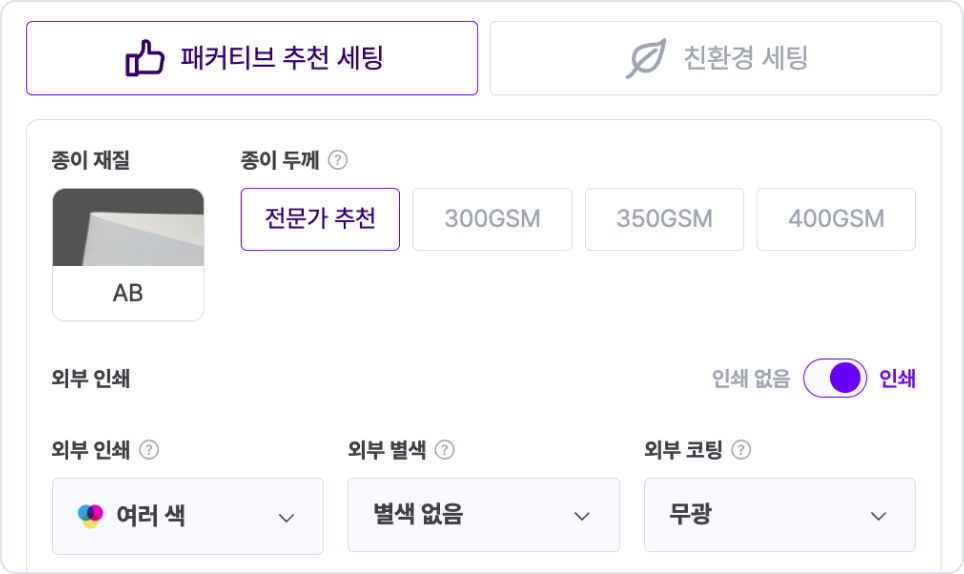Switch to the 패커티브 추천 세팅 tab
This screenshot has width=964, height=574.
point(252,58)
